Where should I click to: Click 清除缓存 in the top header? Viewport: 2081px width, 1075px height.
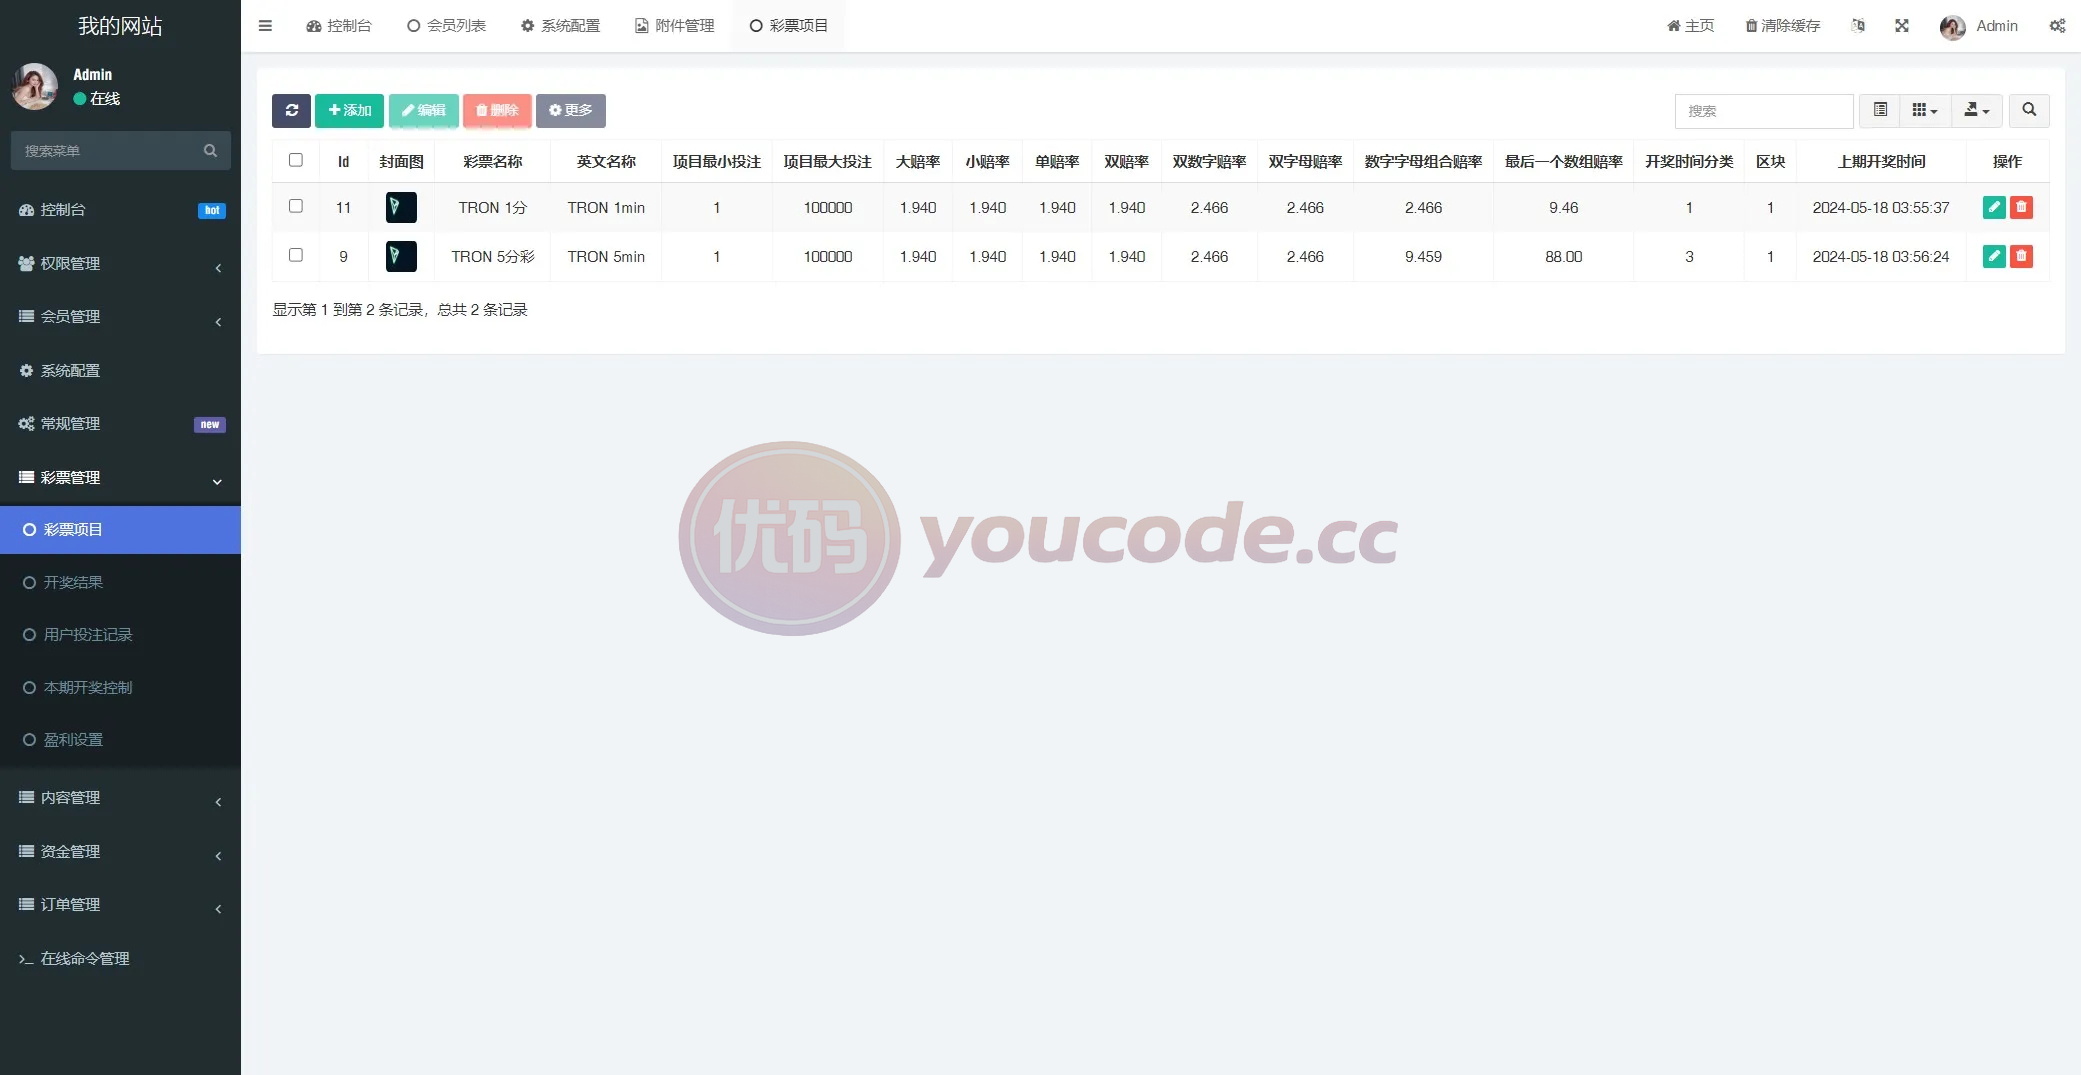1783,26
